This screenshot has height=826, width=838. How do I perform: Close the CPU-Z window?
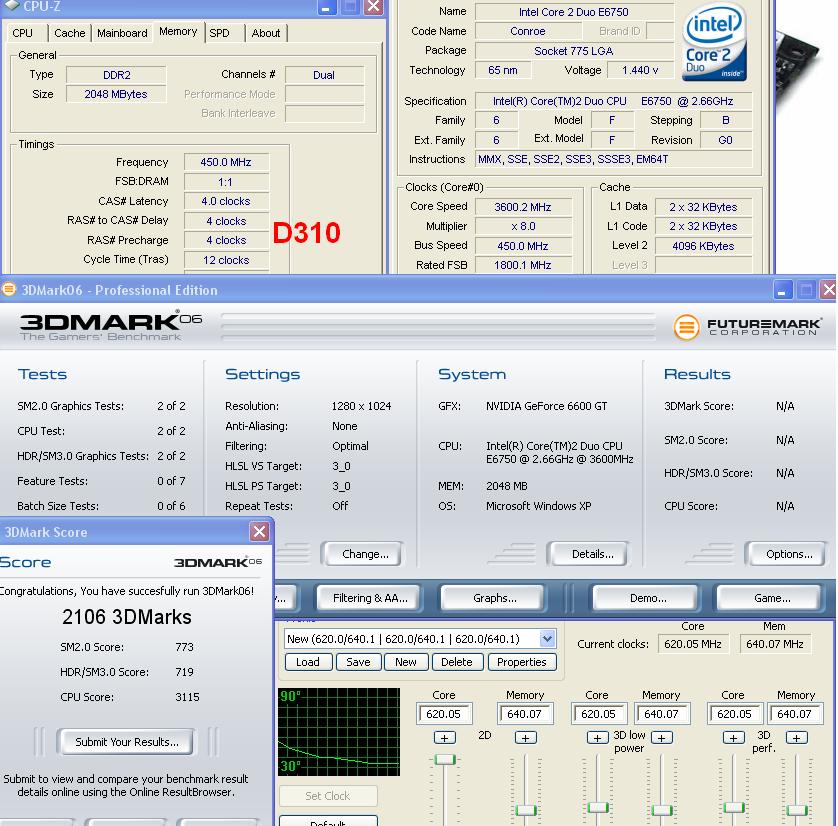click(373, 7)
